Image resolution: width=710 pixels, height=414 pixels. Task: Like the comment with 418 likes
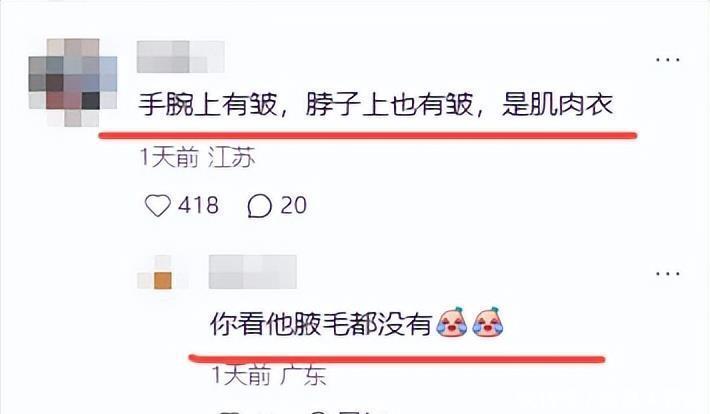point(158,206)
